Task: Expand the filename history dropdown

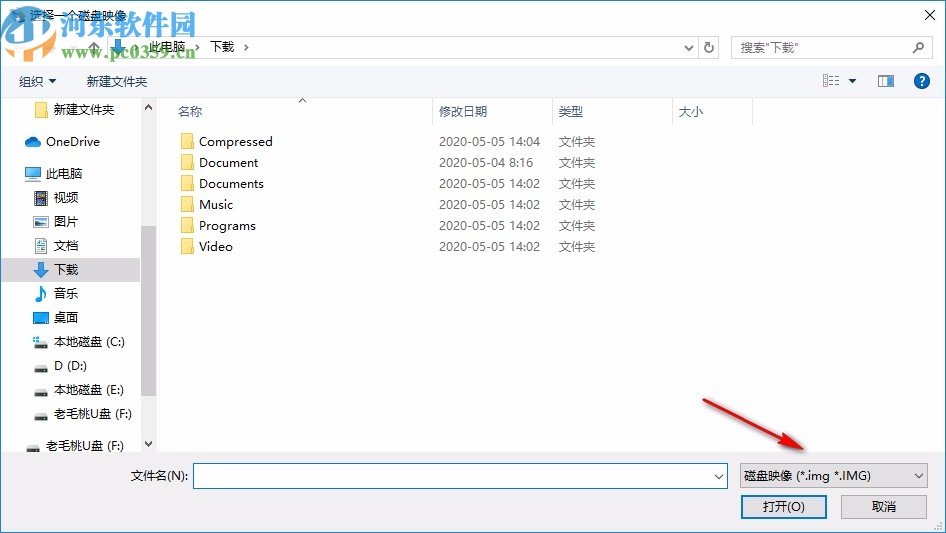Action: (719, 476)
